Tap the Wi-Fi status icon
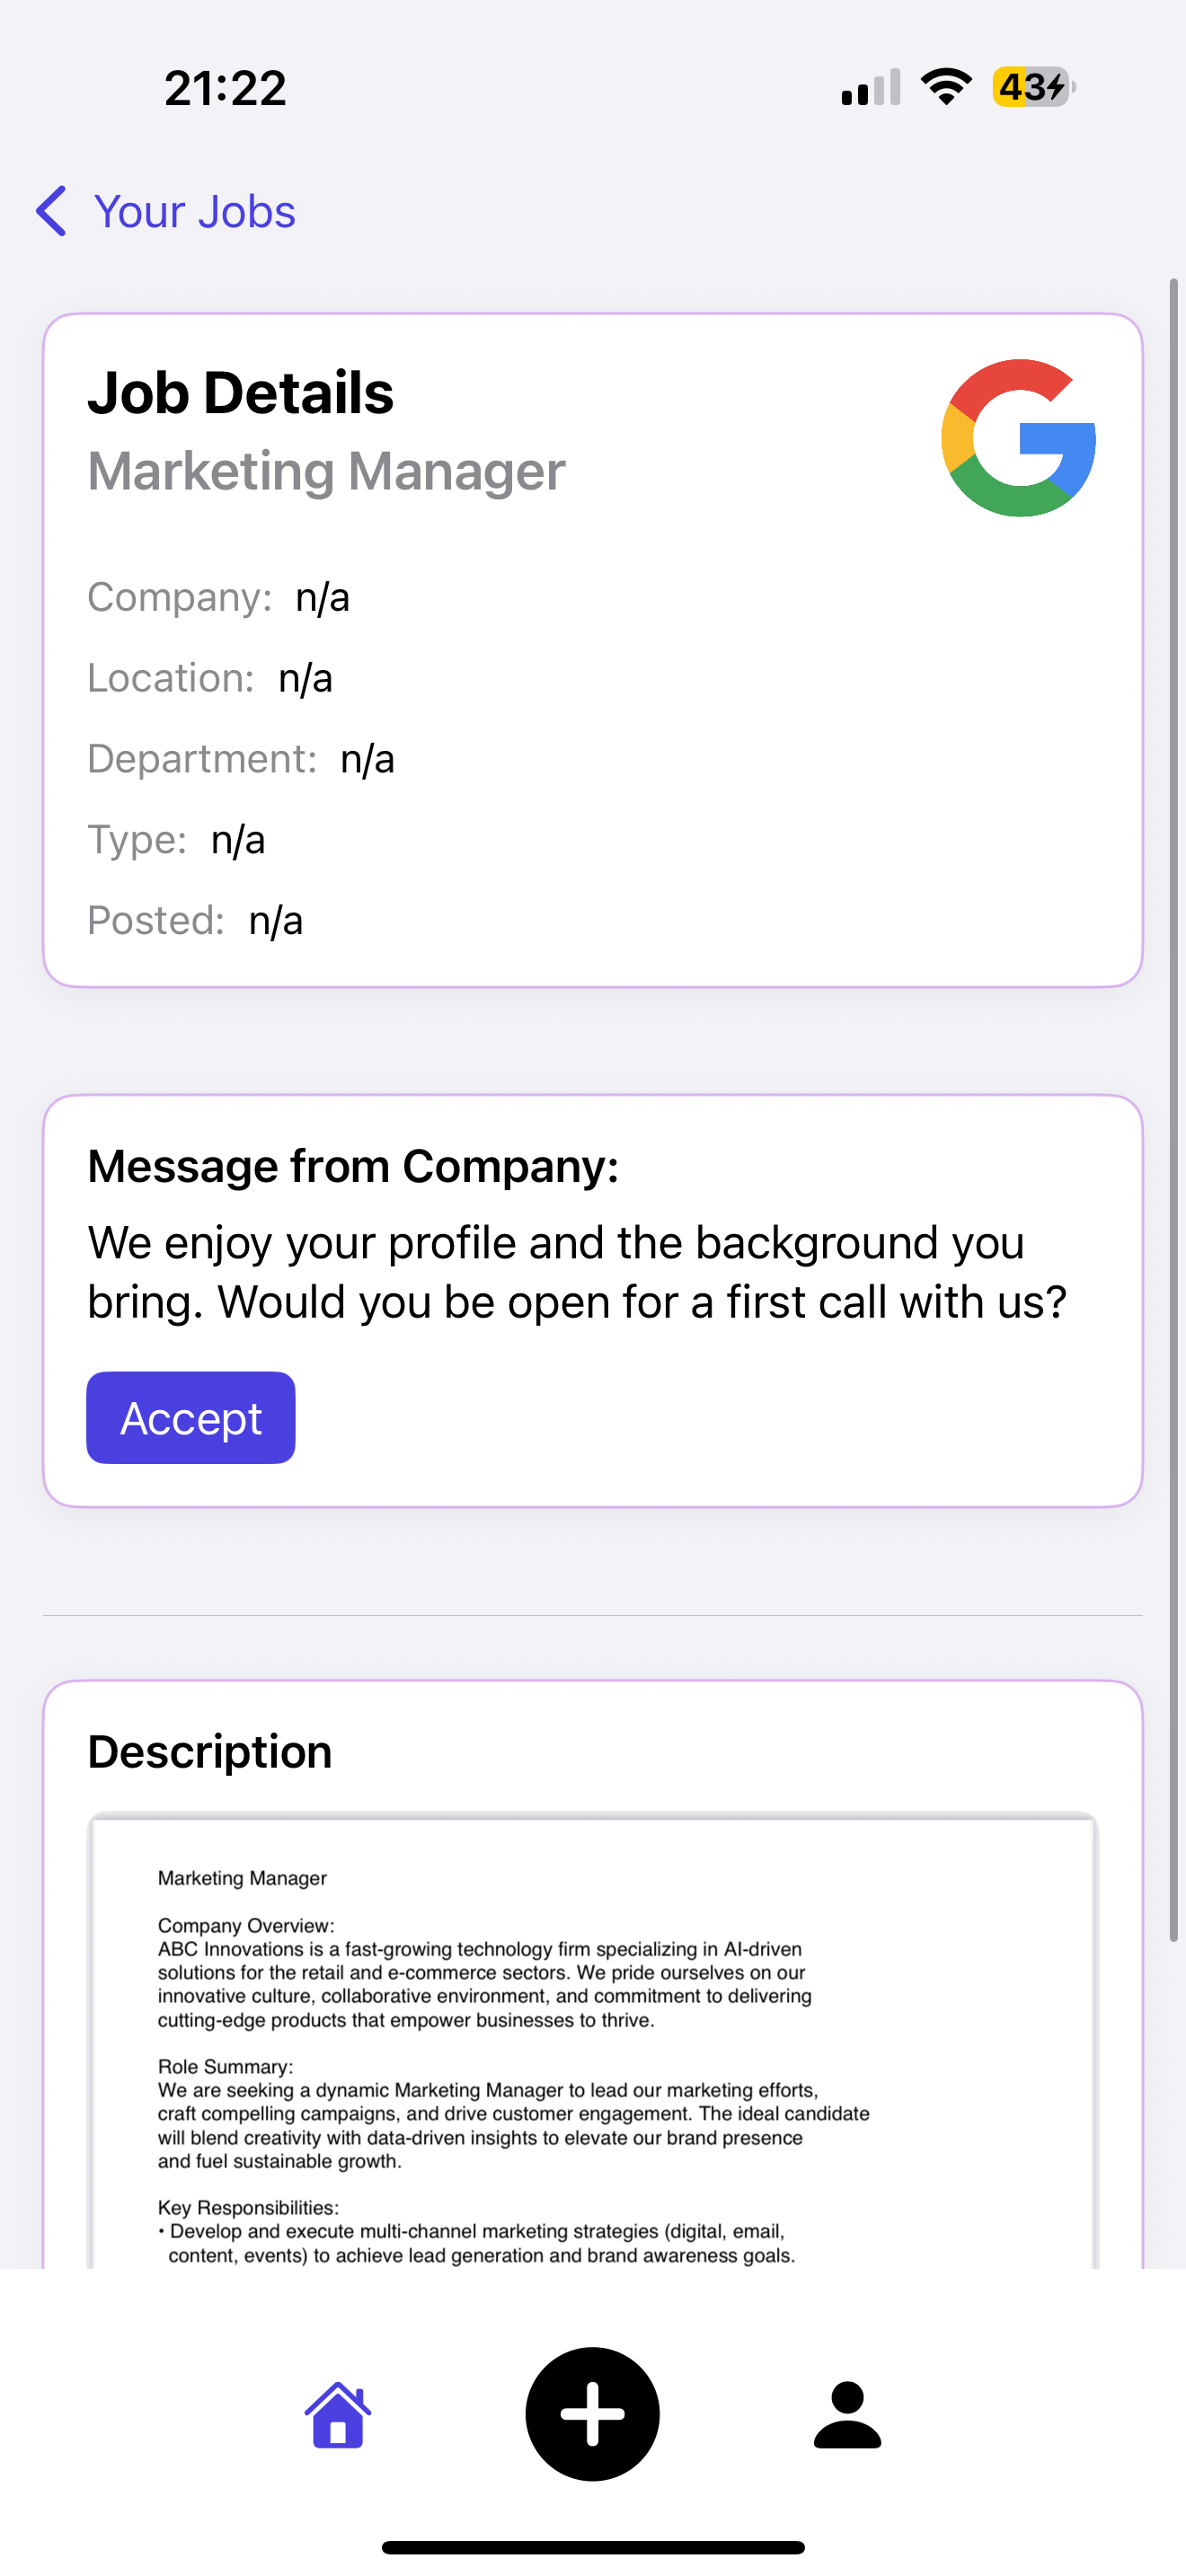This screenshot has width=1186, height=2576. pos(946,87)
